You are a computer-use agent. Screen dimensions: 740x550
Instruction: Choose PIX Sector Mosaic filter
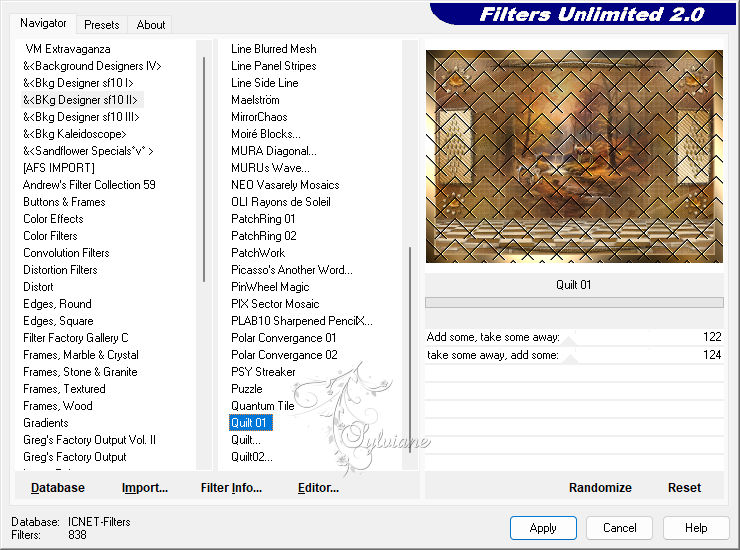point(275,304)
